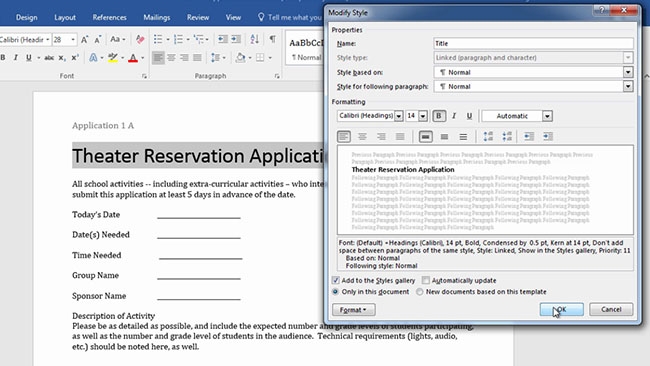
Task: Click the Help question mark button
Action: click(601, 10)
